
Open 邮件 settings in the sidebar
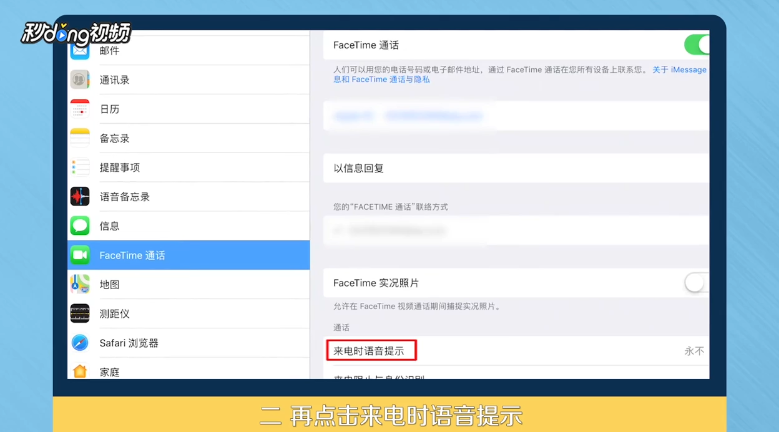(188, 50)
